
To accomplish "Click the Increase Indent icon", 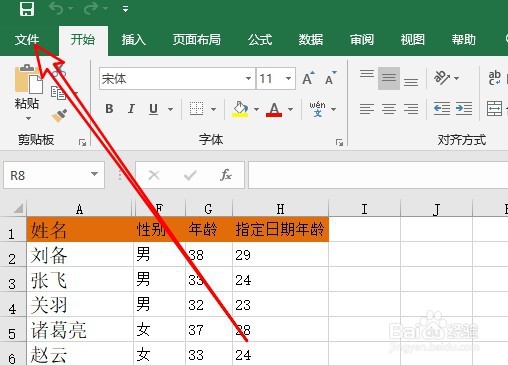I will 464,109.
